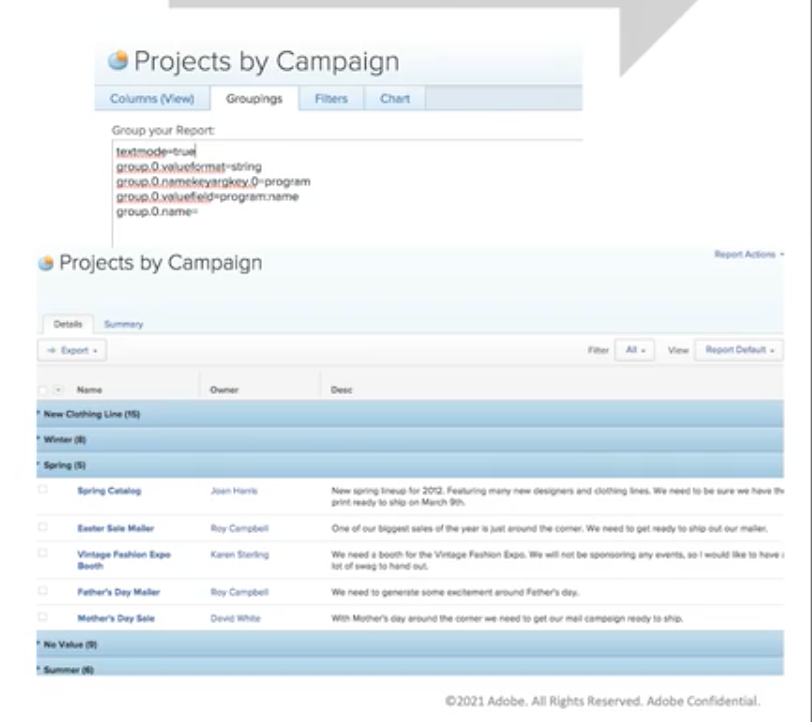Open the Report Actions dropdown
The height and width of the screenshot is (722, 812).
point(748,255)
